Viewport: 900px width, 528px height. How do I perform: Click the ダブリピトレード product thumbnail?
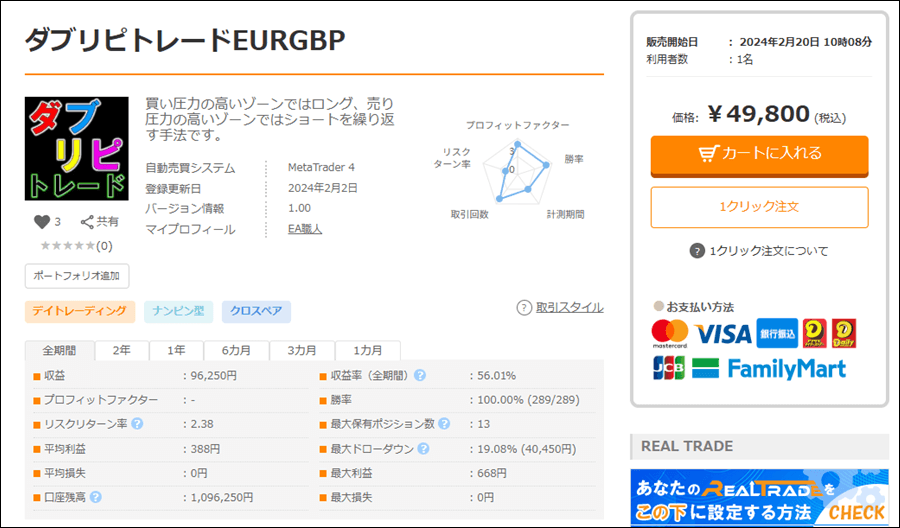(x=77, y=149)
